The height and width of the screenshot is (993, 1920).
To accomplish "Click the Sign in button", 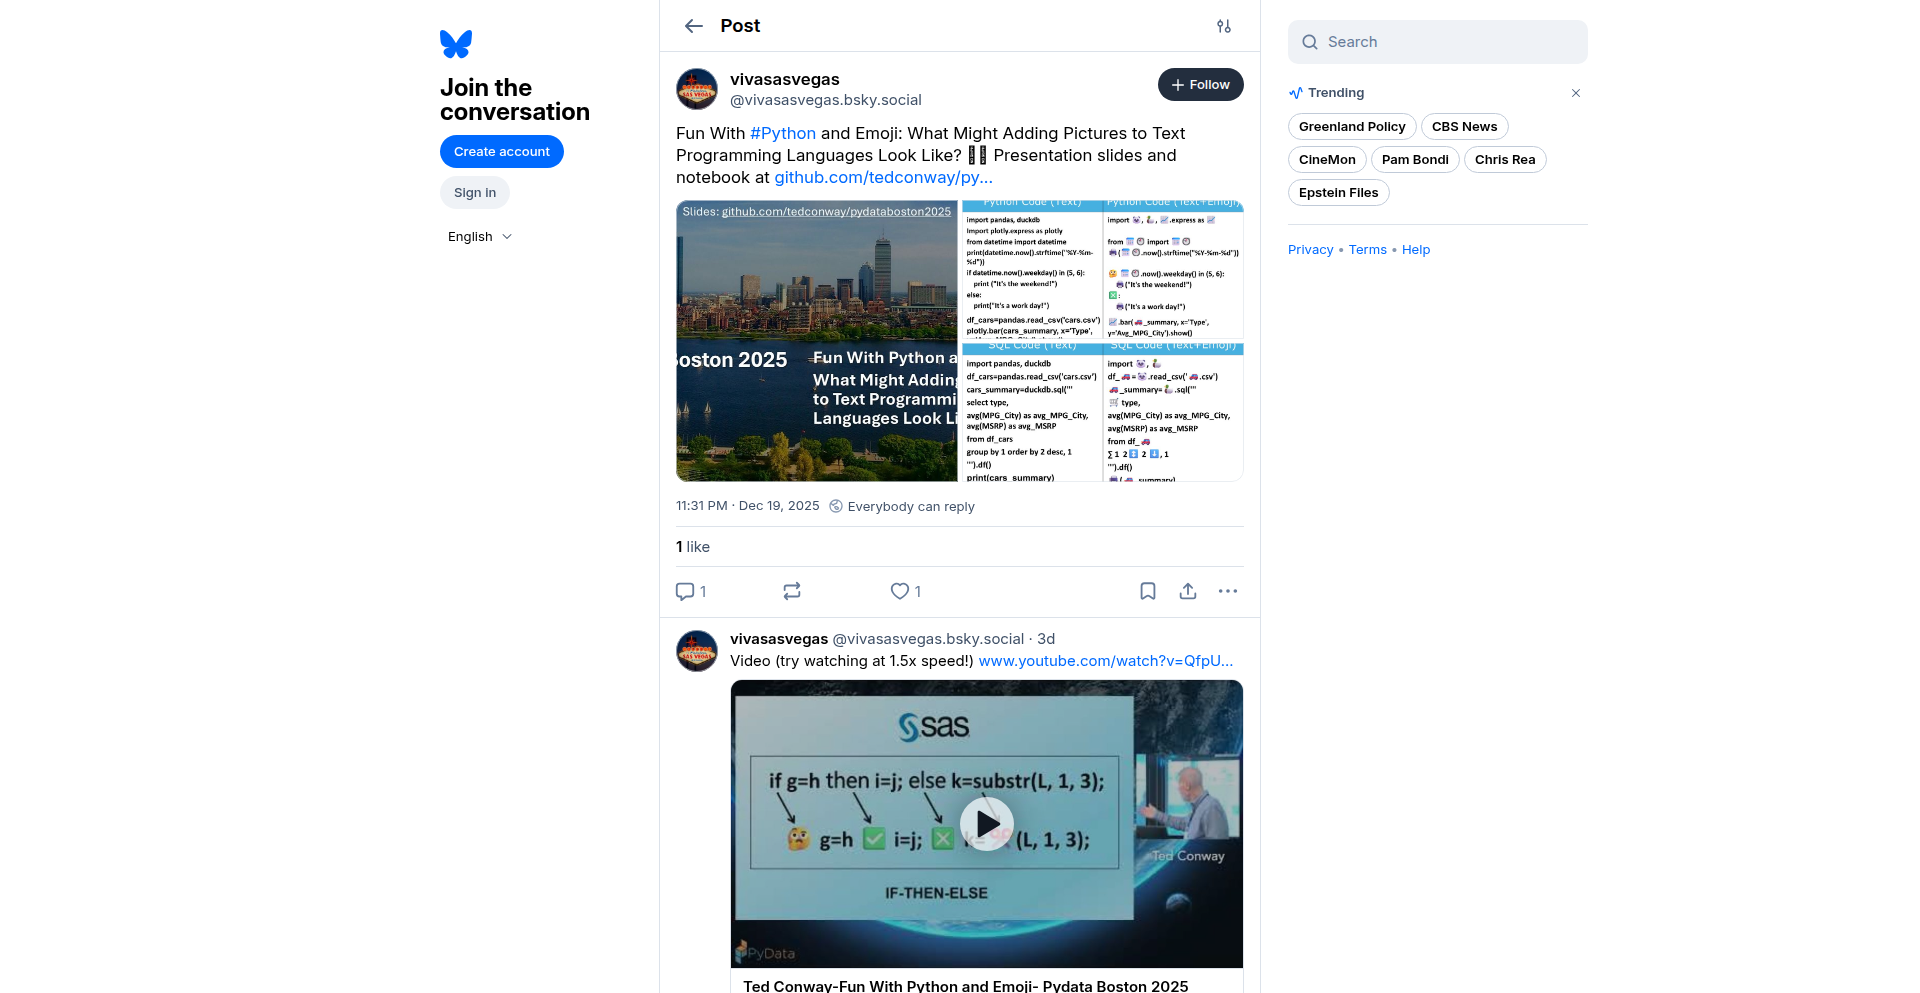I will [475, 193].
